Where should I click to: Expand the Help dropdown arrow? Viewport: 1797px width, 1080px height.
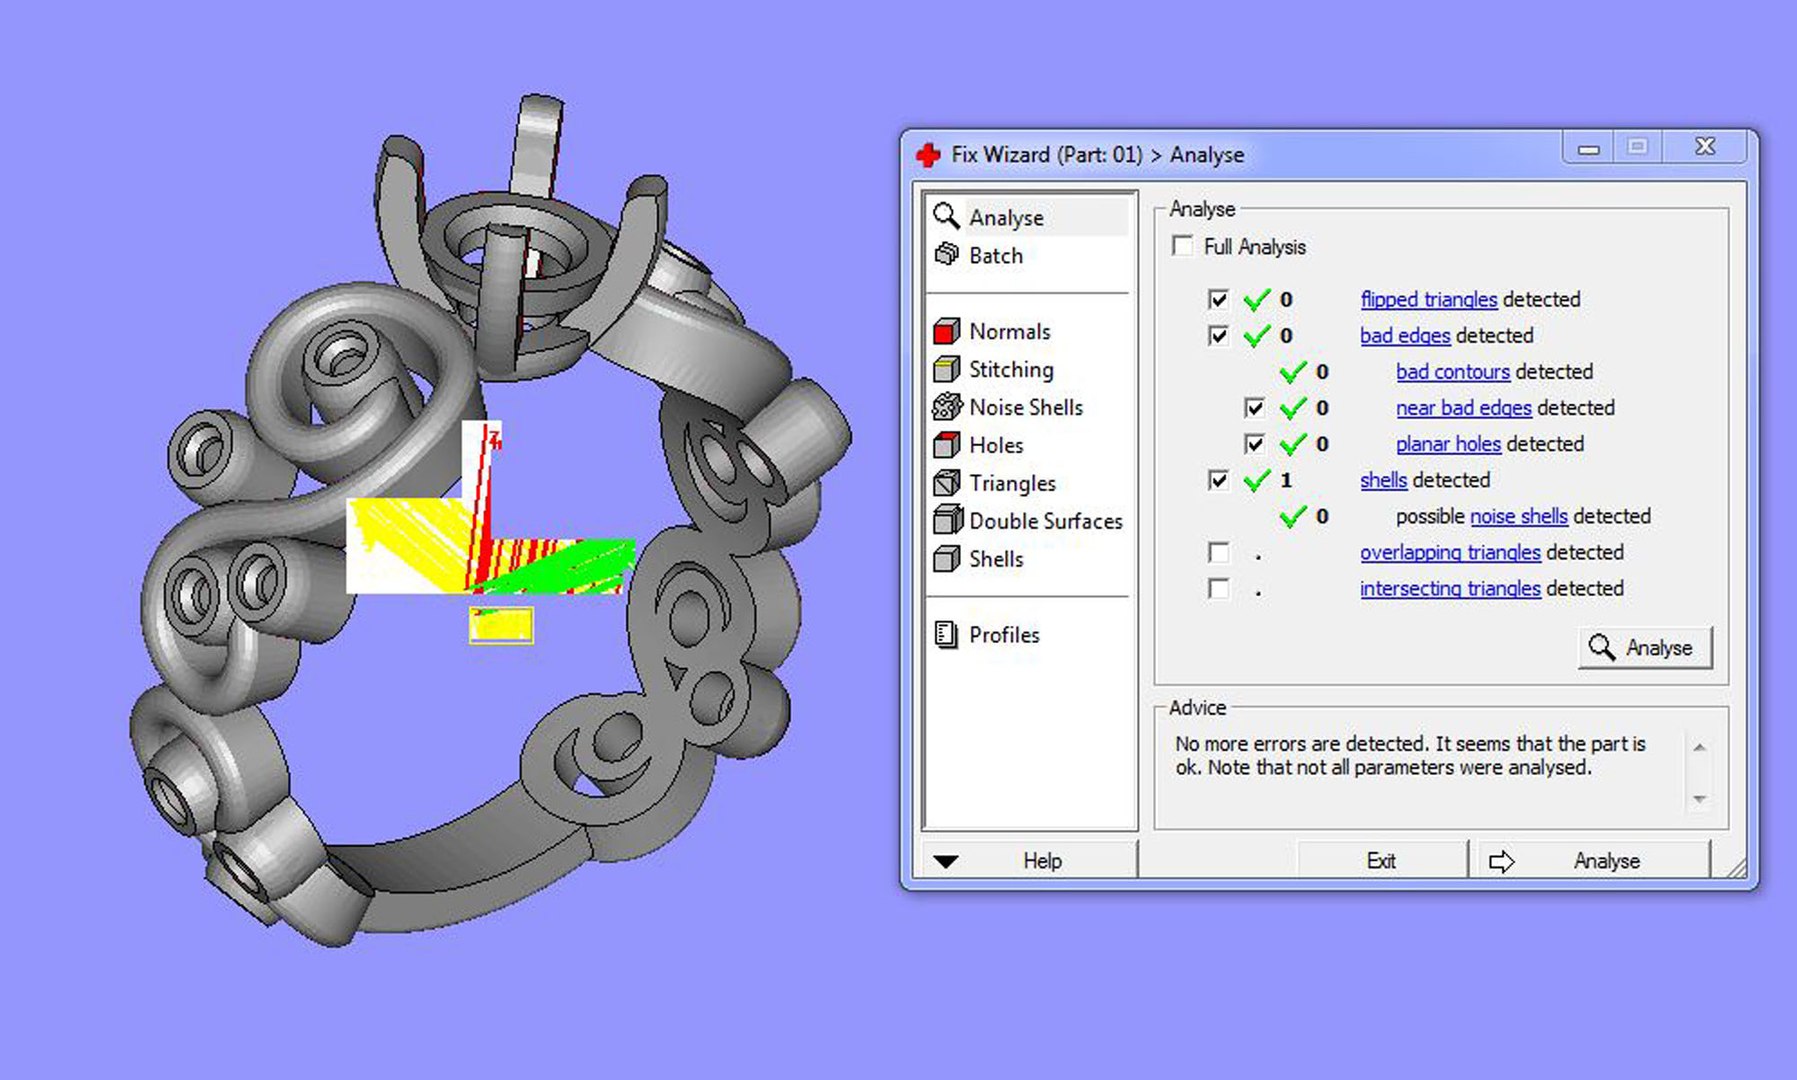pos(946,861)
